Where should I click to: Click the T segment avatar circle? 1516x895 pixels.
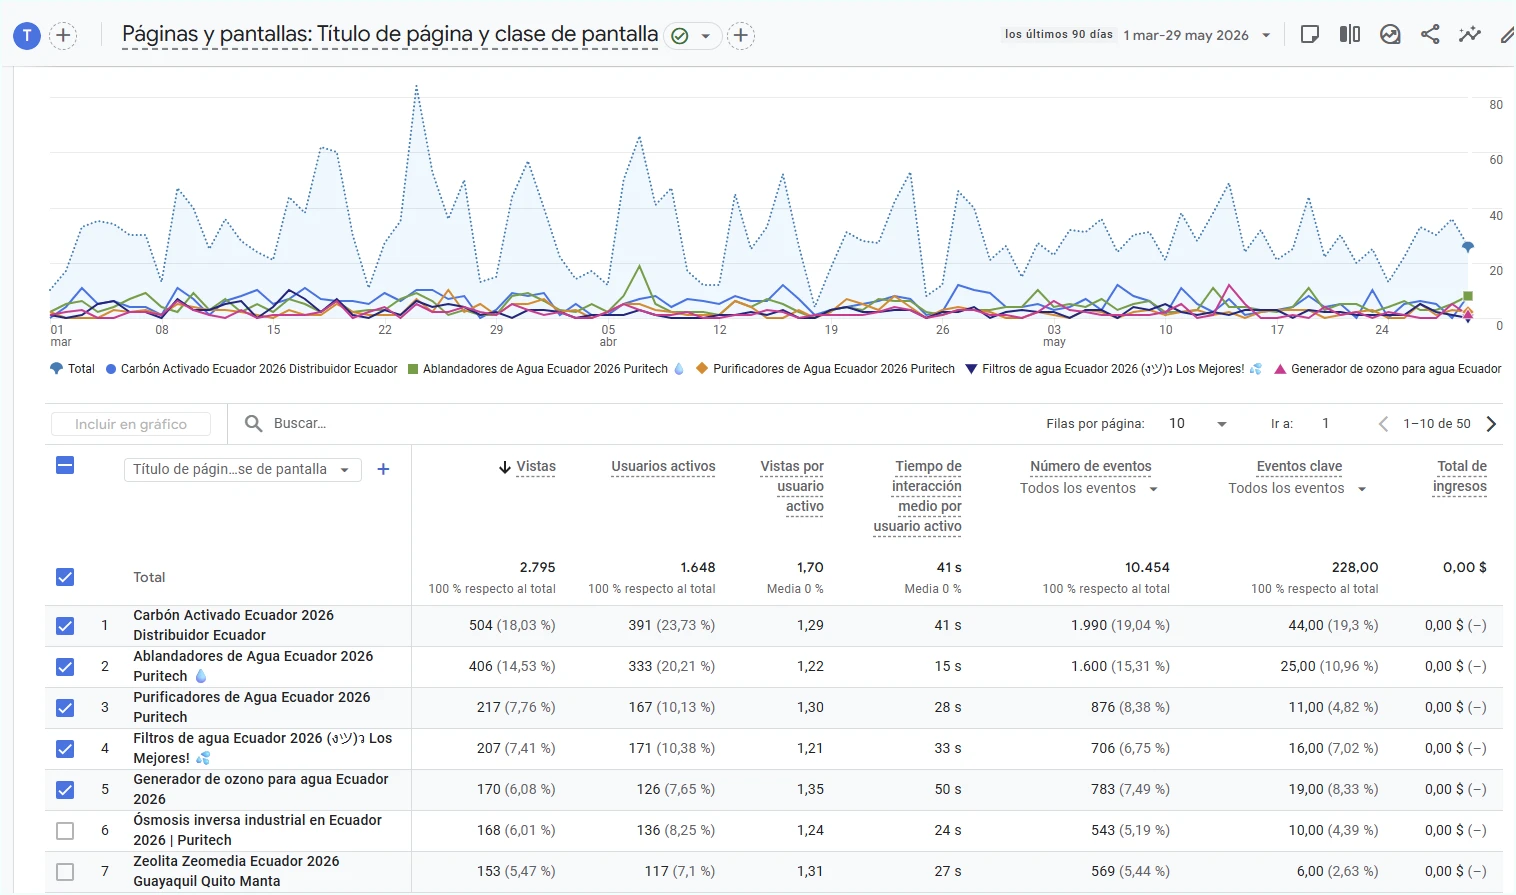(x=27, y=36)
